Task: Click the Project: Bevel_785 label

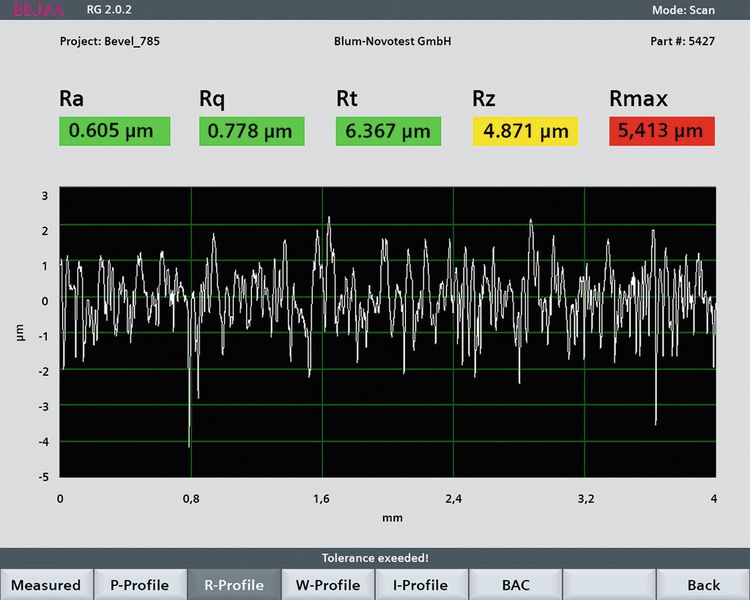Action: tap(110, 44)
